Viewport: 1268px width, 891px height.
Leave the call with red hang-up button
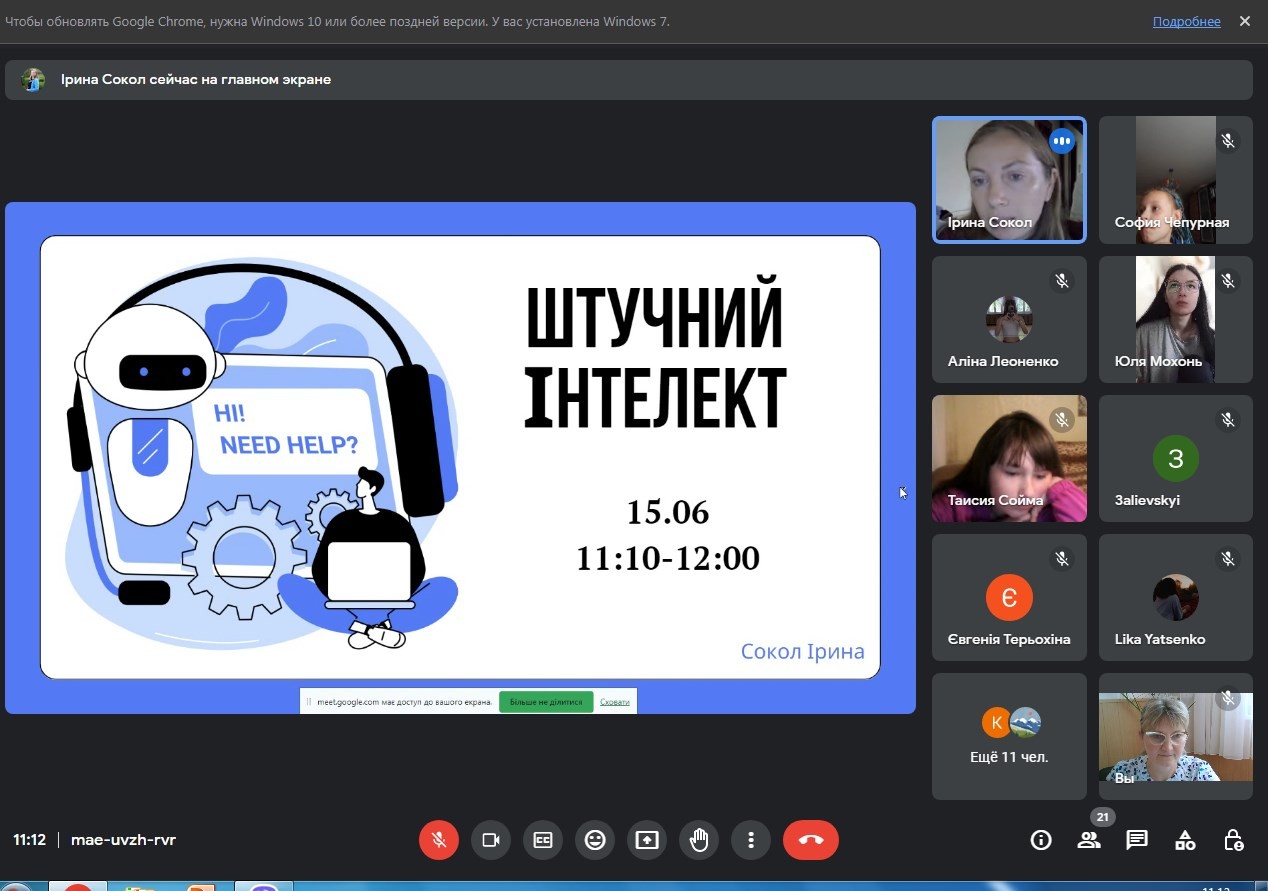[810, 840]
